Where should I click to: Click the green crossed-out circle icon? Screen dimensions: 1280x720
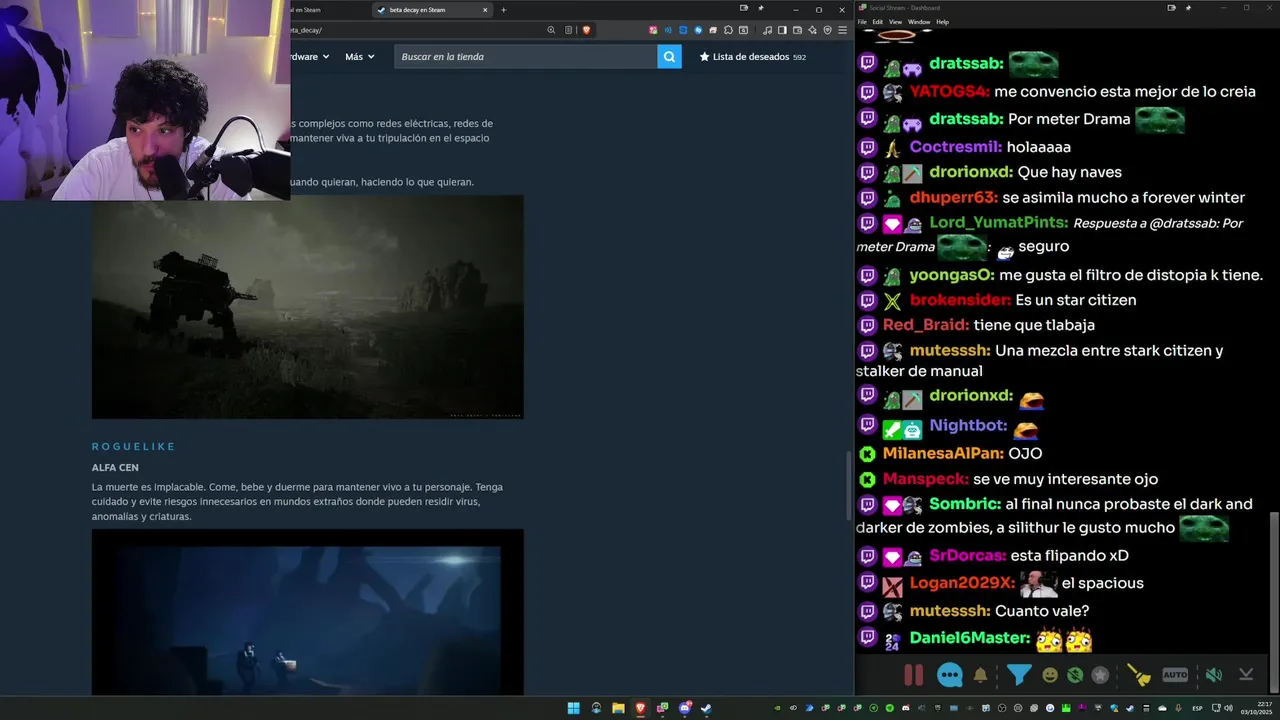tap(1075, 675)
